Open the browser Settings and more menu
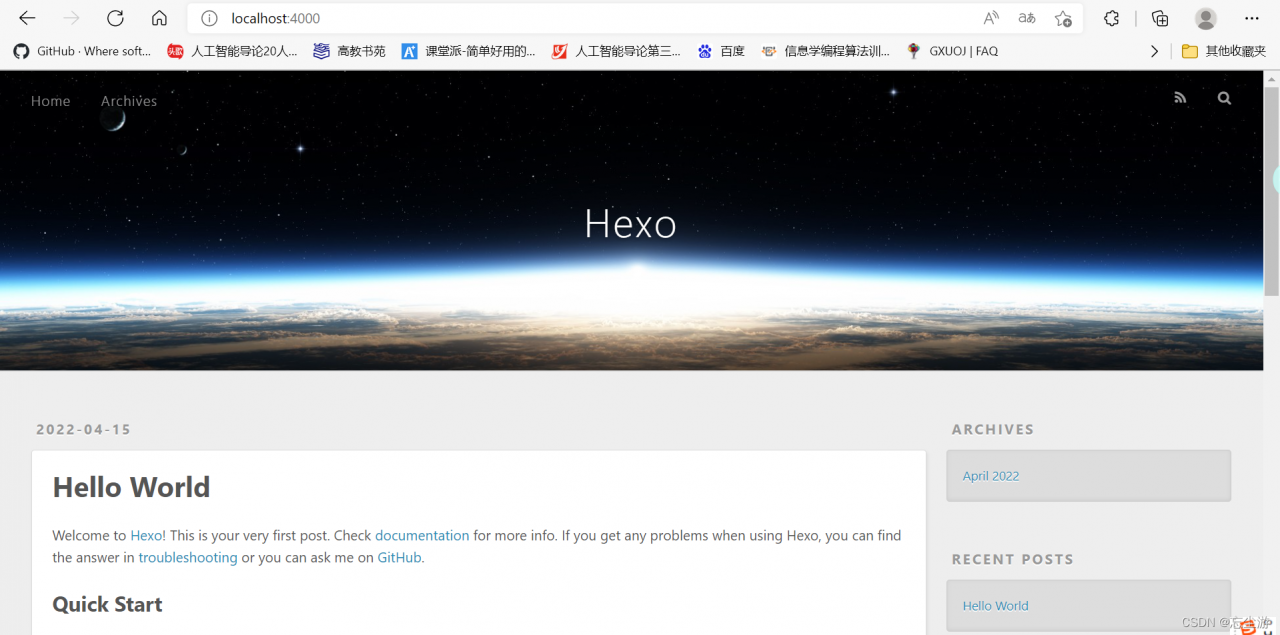The width and height of the screenshot is (1280, 635). (1252, 18)
